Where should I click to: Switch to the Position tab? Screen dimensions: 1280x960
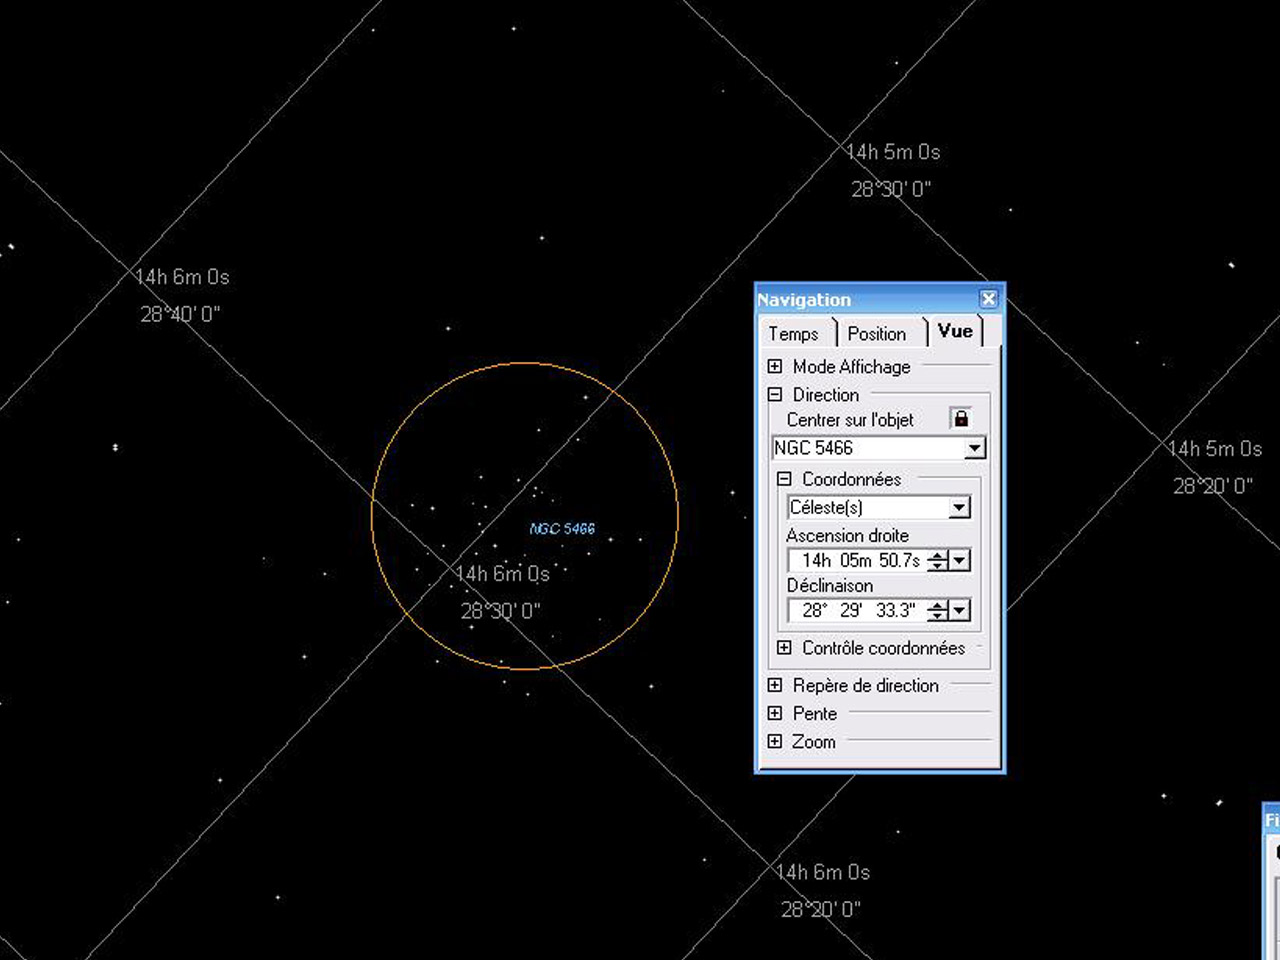[877, 334]
